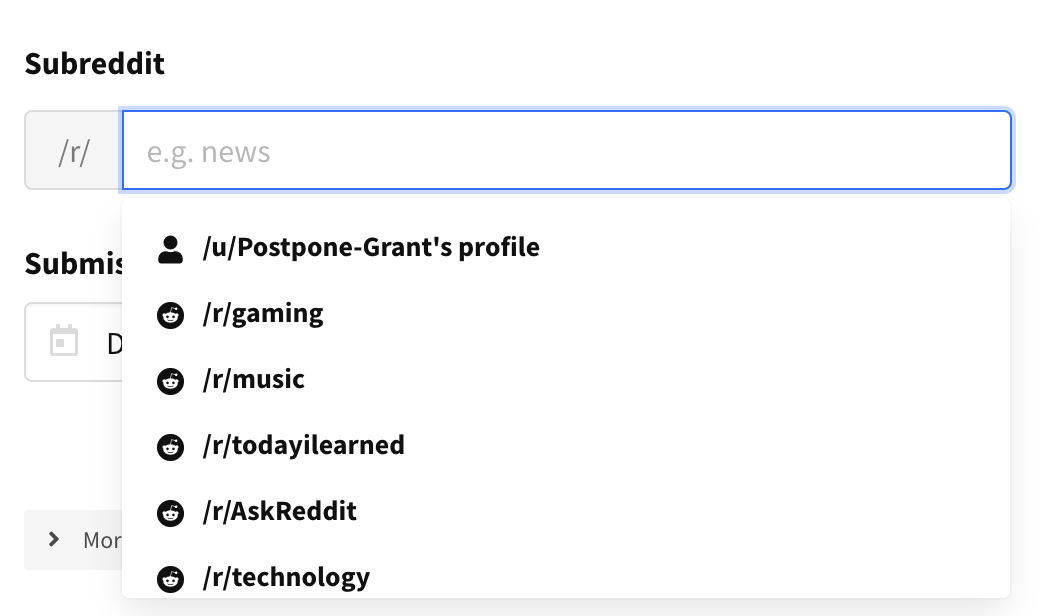Viewport: 1042px width, 616px height.
Task: Click the Reddit snoo icon beside /r/gaming
Action: pyautogui.click(x=170, y=314)
